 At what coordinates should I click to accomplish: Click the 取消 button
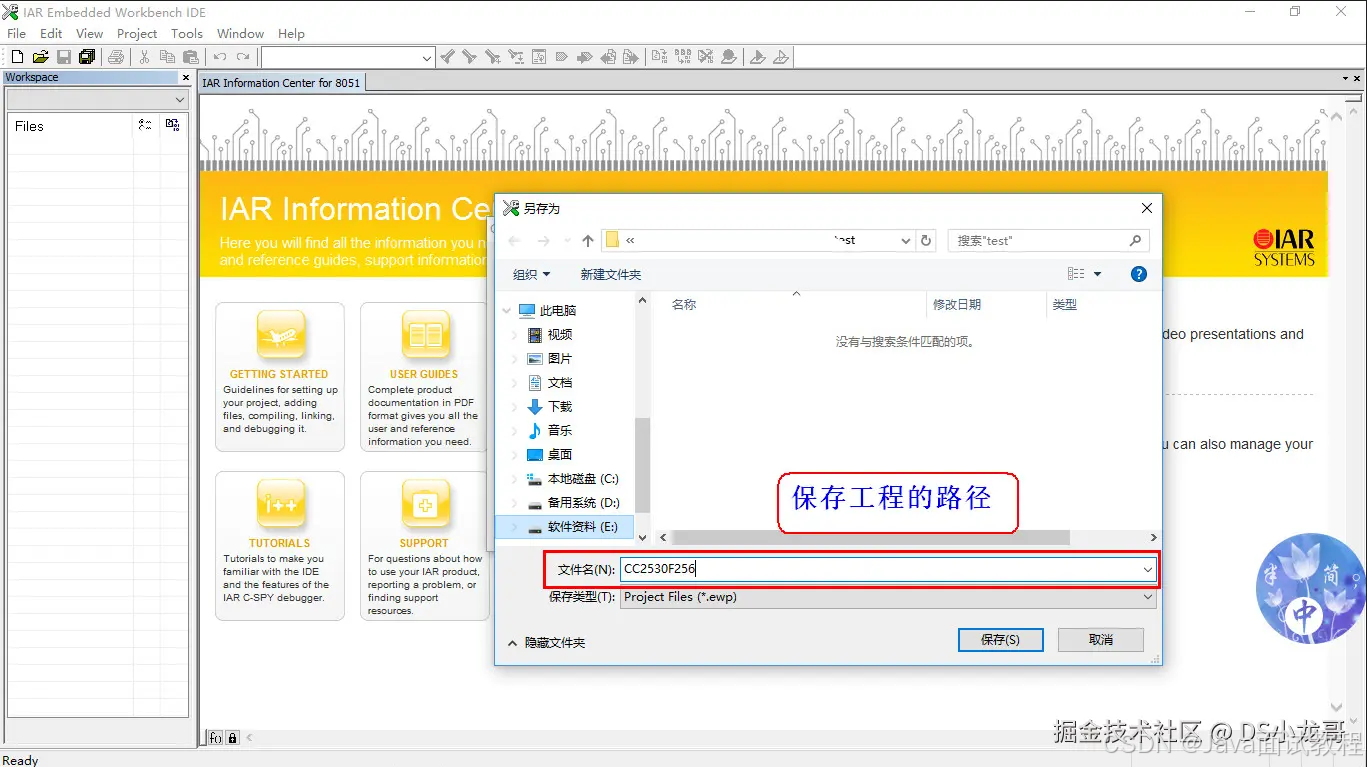(x=1101, y=640)
